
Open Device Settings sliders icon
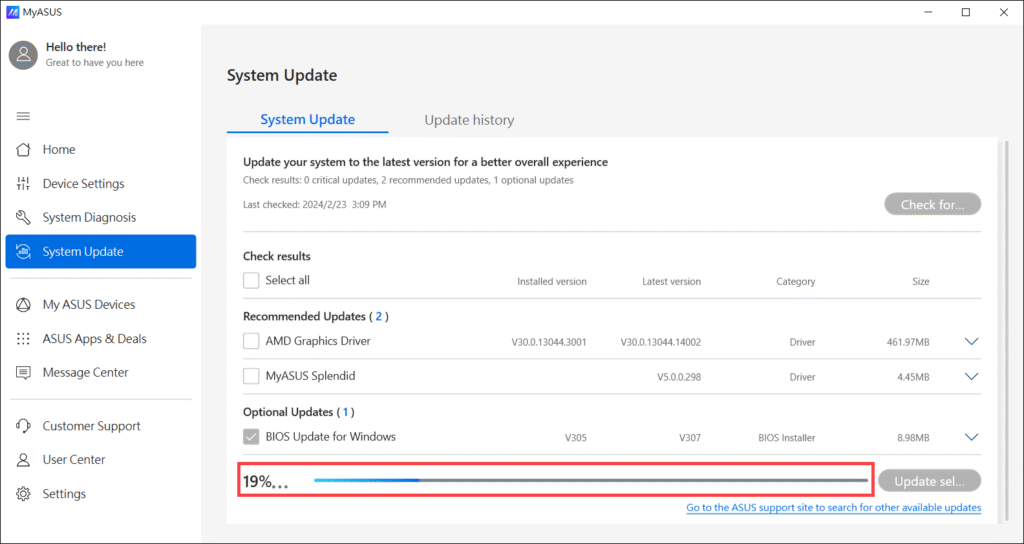pyautogui.click(x=24, y=184)
